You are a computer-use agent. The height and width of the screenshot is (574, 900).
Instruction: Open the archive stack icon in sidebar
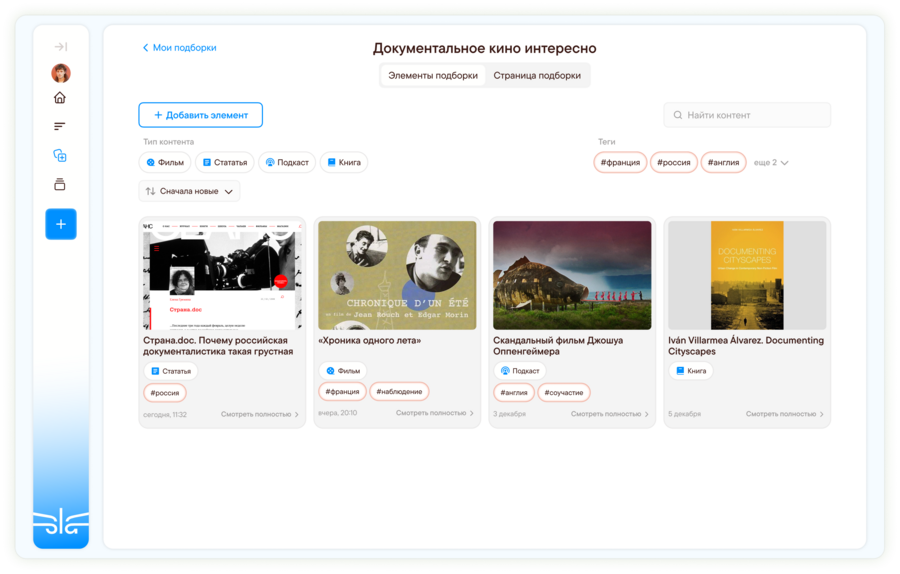[60, 184]
